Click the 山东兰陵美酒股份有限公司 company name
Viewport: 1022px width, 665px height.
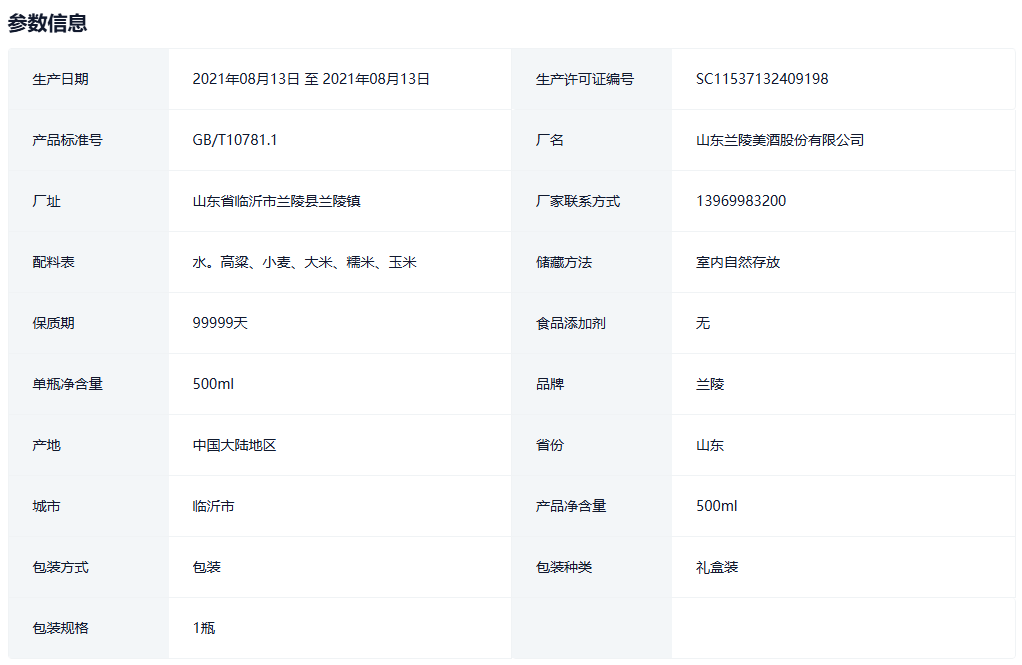click(780, 140)
